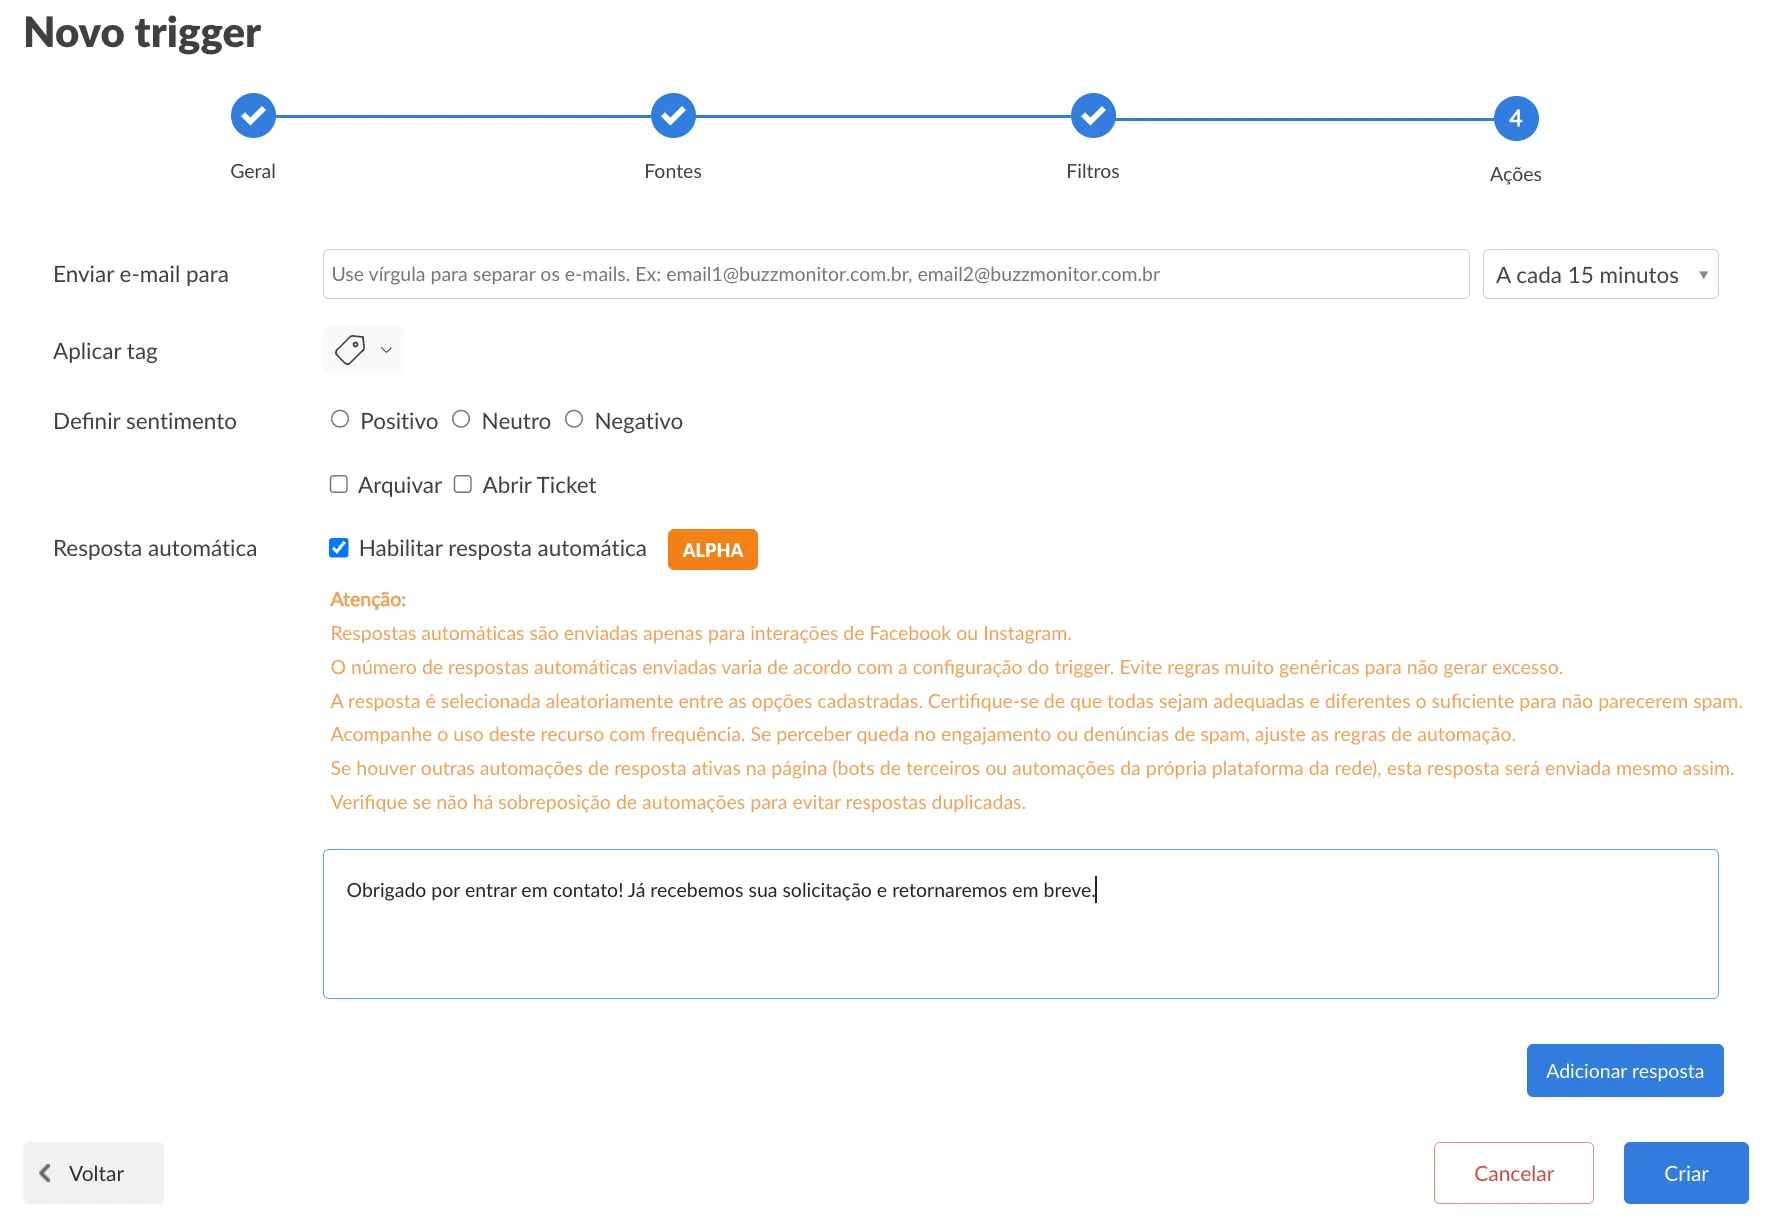
Task: Select the Positivo sentiment radio button
Action: [x=340, y=420]
